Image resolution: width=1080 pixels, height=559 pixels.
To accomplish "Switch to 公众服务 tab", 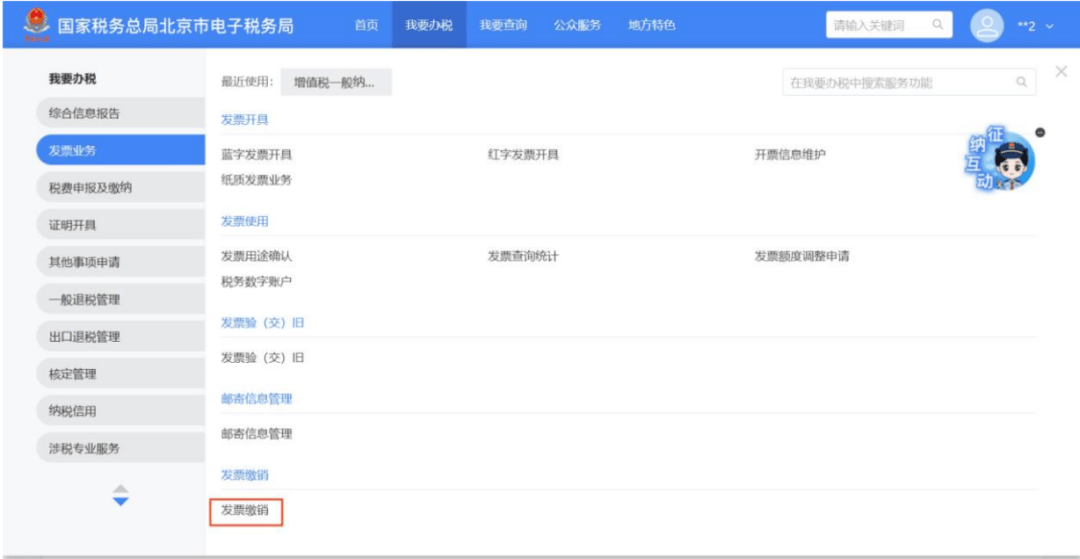I will (x=577, y=25).
